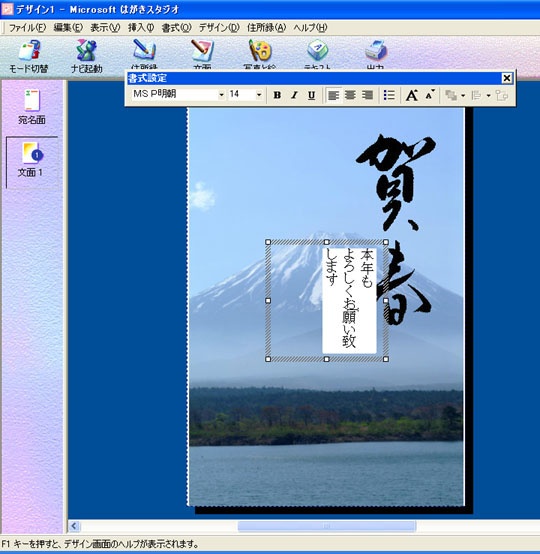Toggle italic formatting

tap(294, 95)
